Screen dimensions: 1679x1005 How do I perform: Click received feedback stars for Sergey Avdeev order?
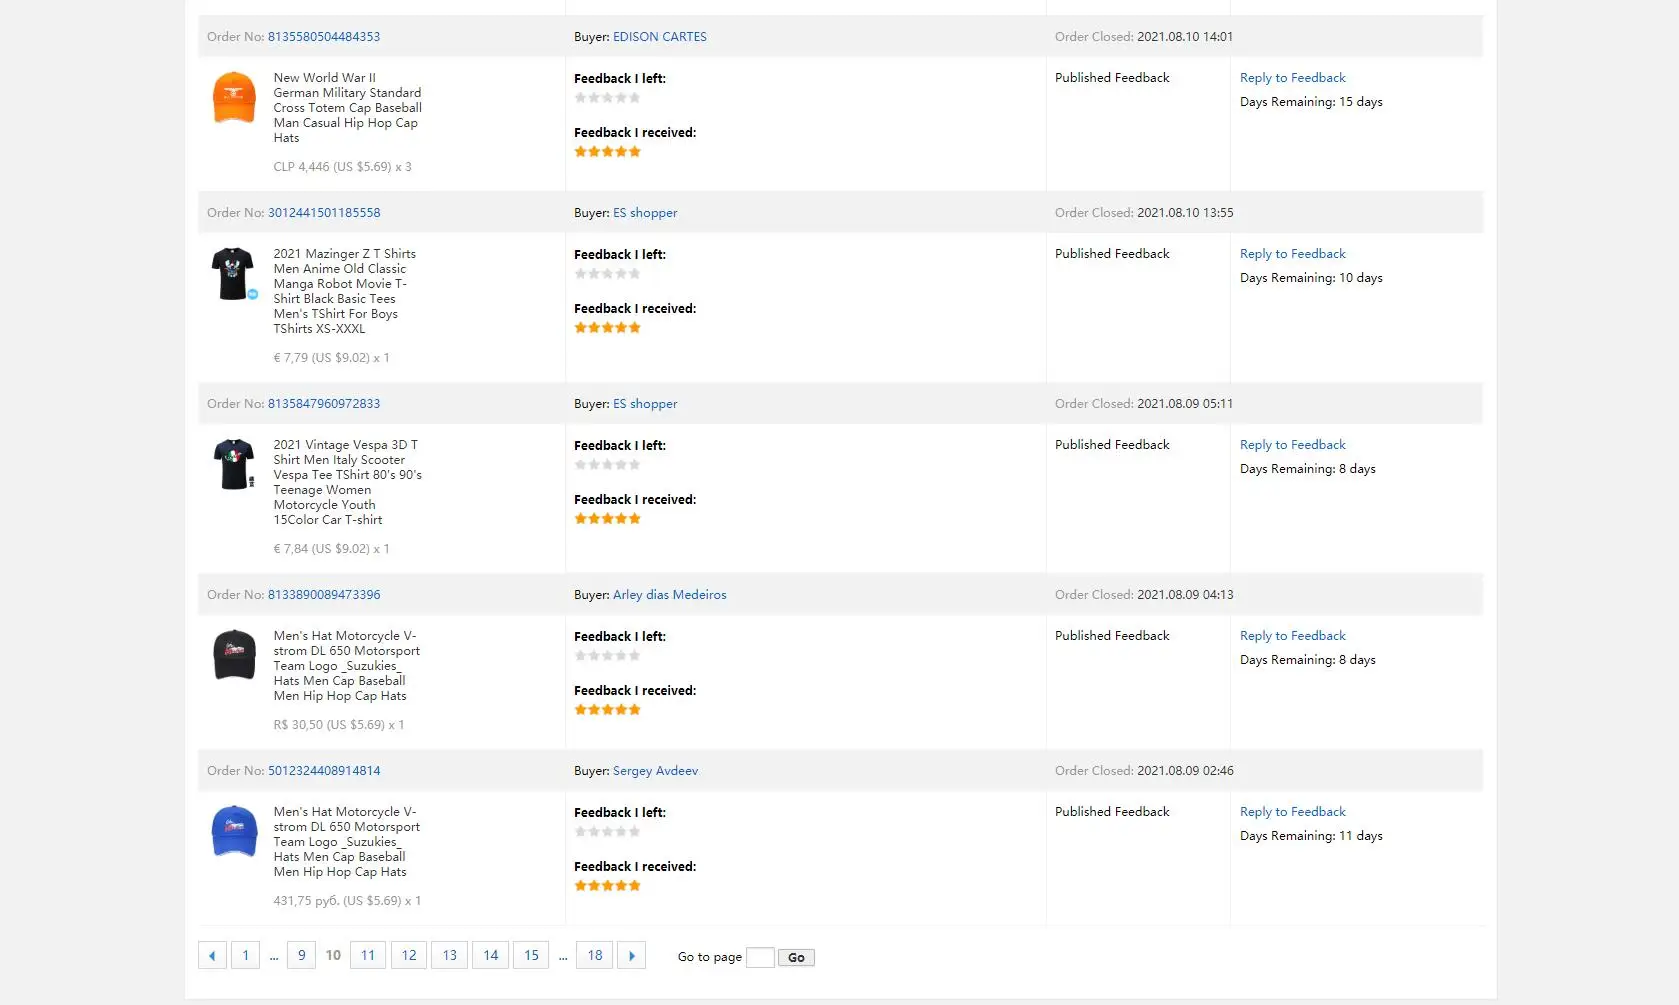607,886
